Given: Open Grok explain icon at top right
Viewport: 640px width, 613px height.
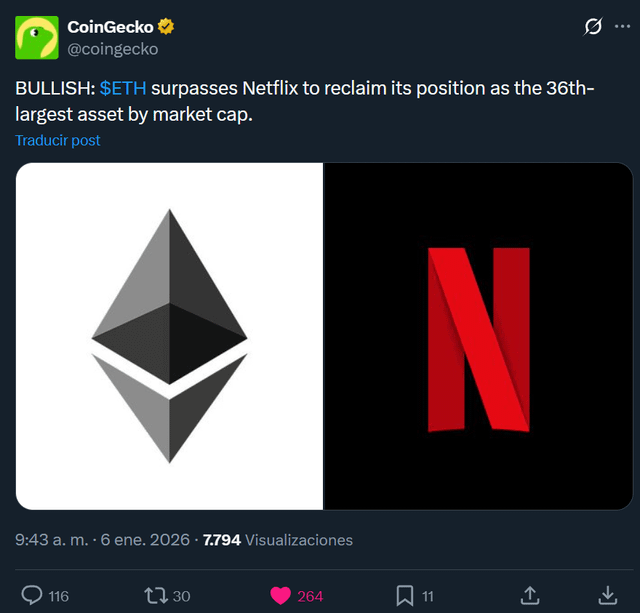Looking at the screenshot, I should click(592, 27).
